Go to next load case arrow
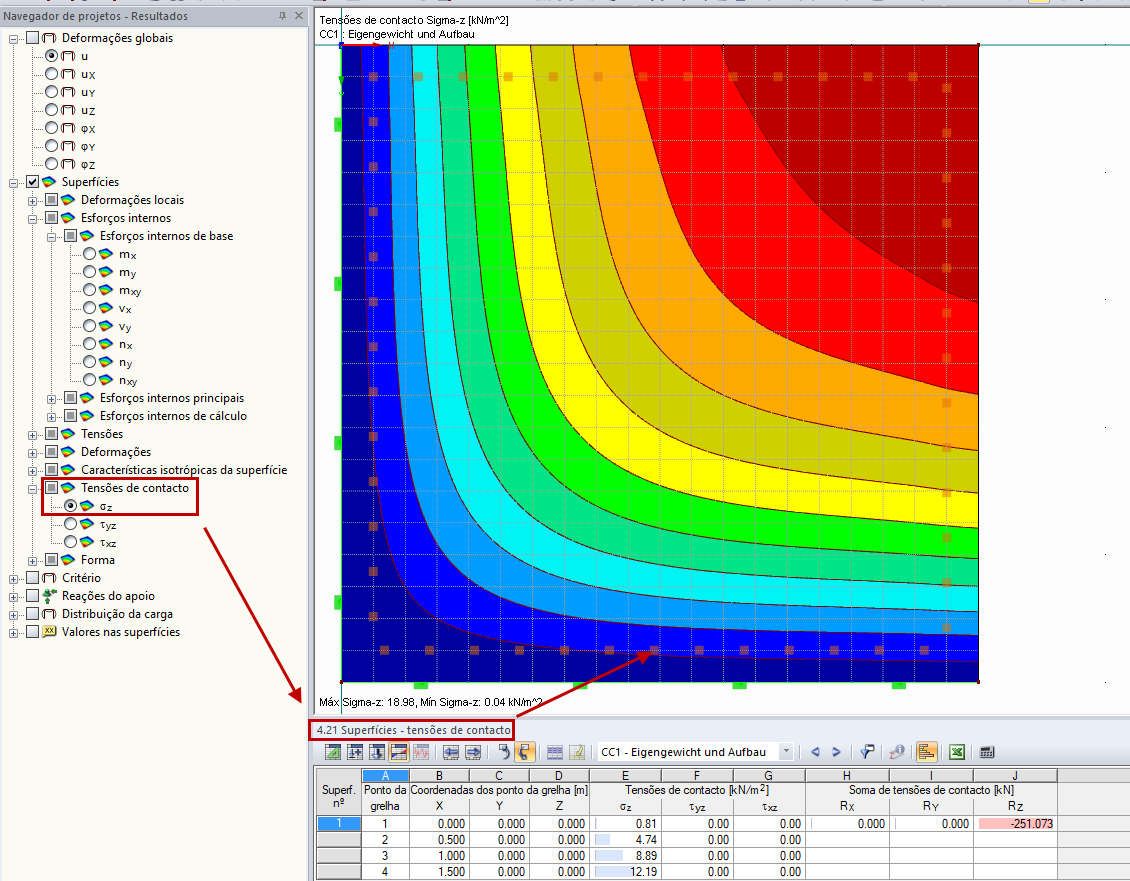Screen dimensions: 1130x881 pyautogui.click(x=836, y=752)
